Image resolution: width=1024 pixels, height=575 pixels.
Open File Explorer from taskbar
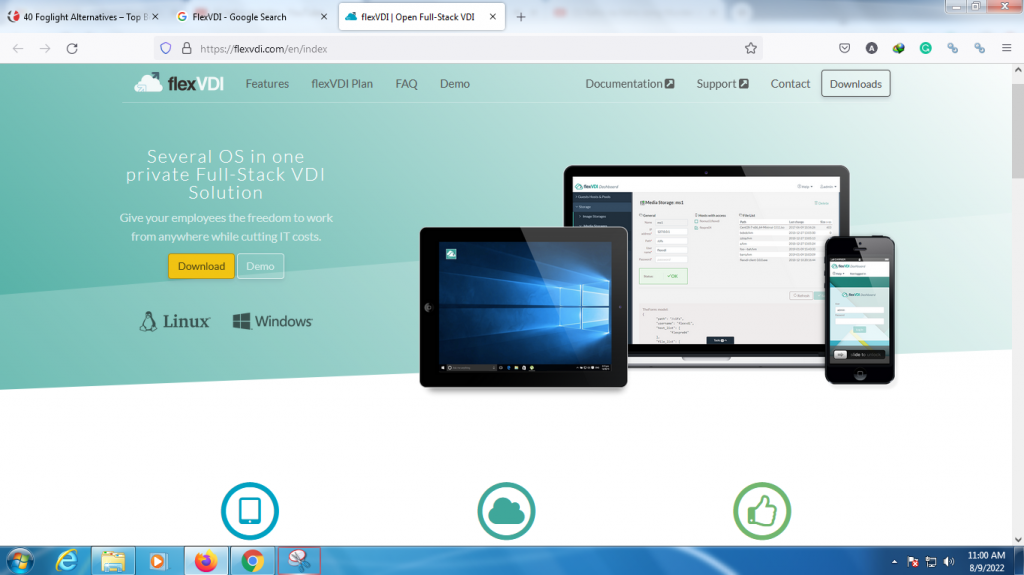(x=113, y=561)
